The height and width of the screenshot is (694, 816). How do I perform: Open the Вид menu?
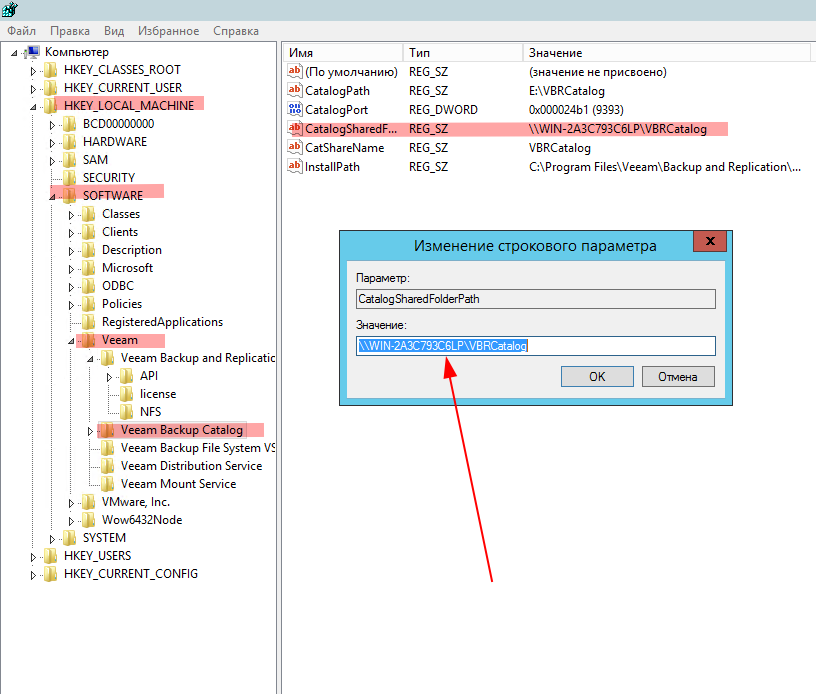[114, 31]
